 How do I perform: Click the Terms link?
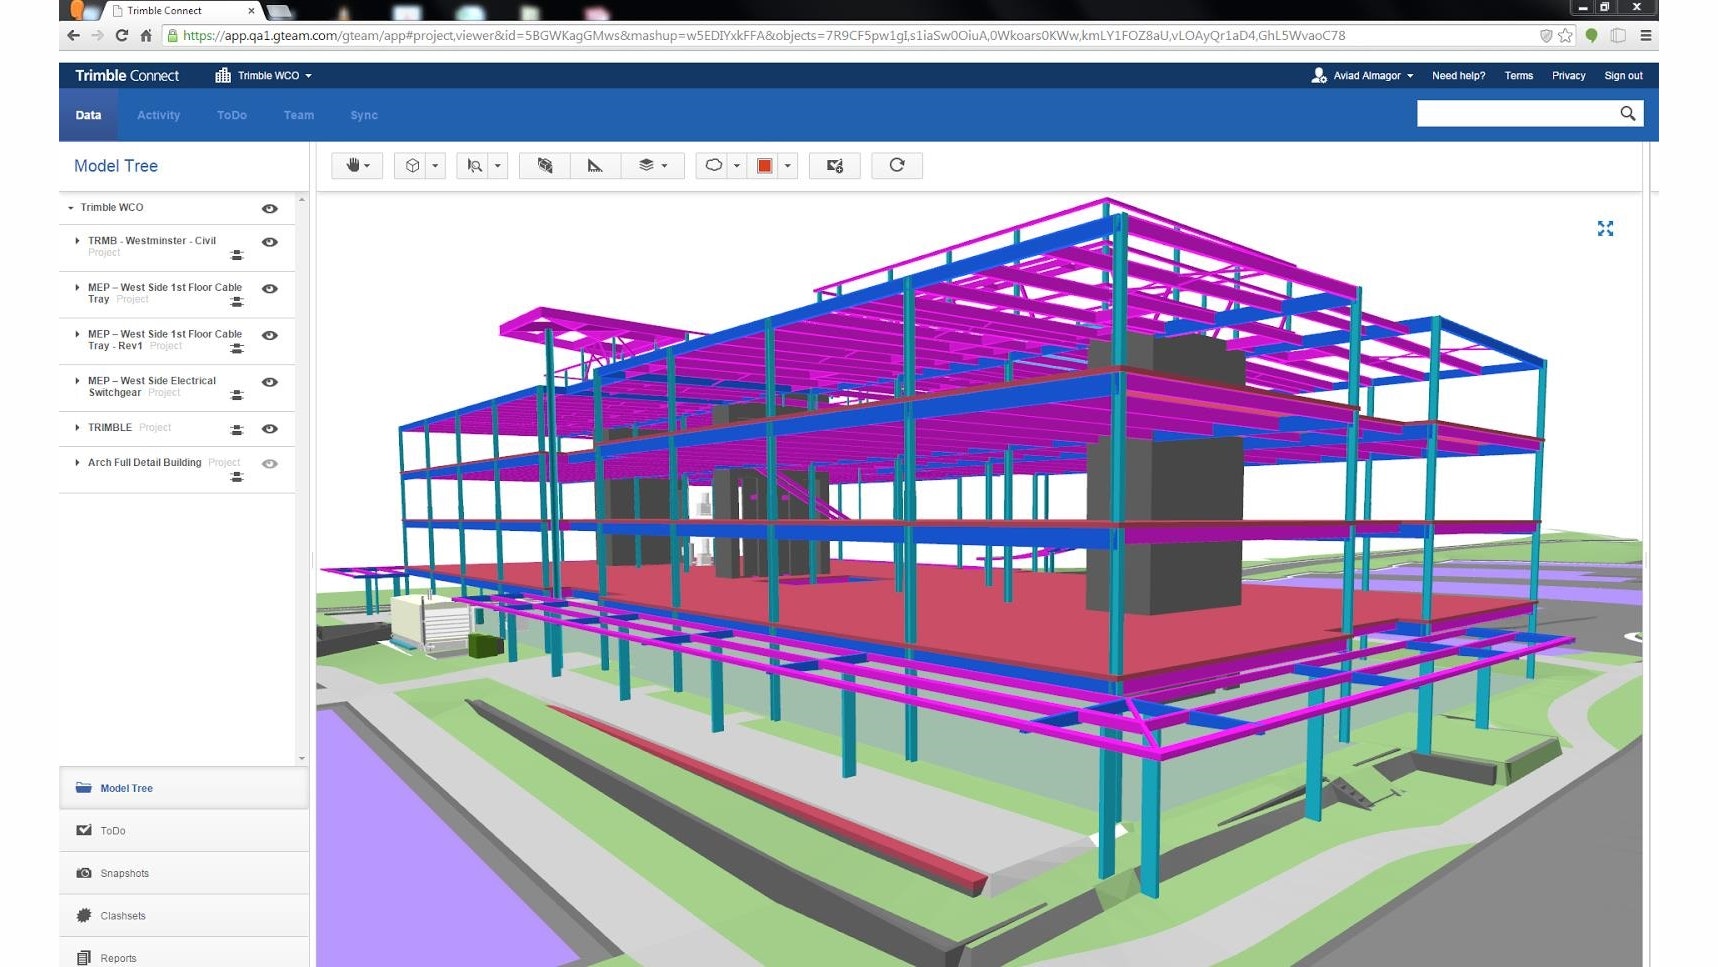pos(1518,76)
